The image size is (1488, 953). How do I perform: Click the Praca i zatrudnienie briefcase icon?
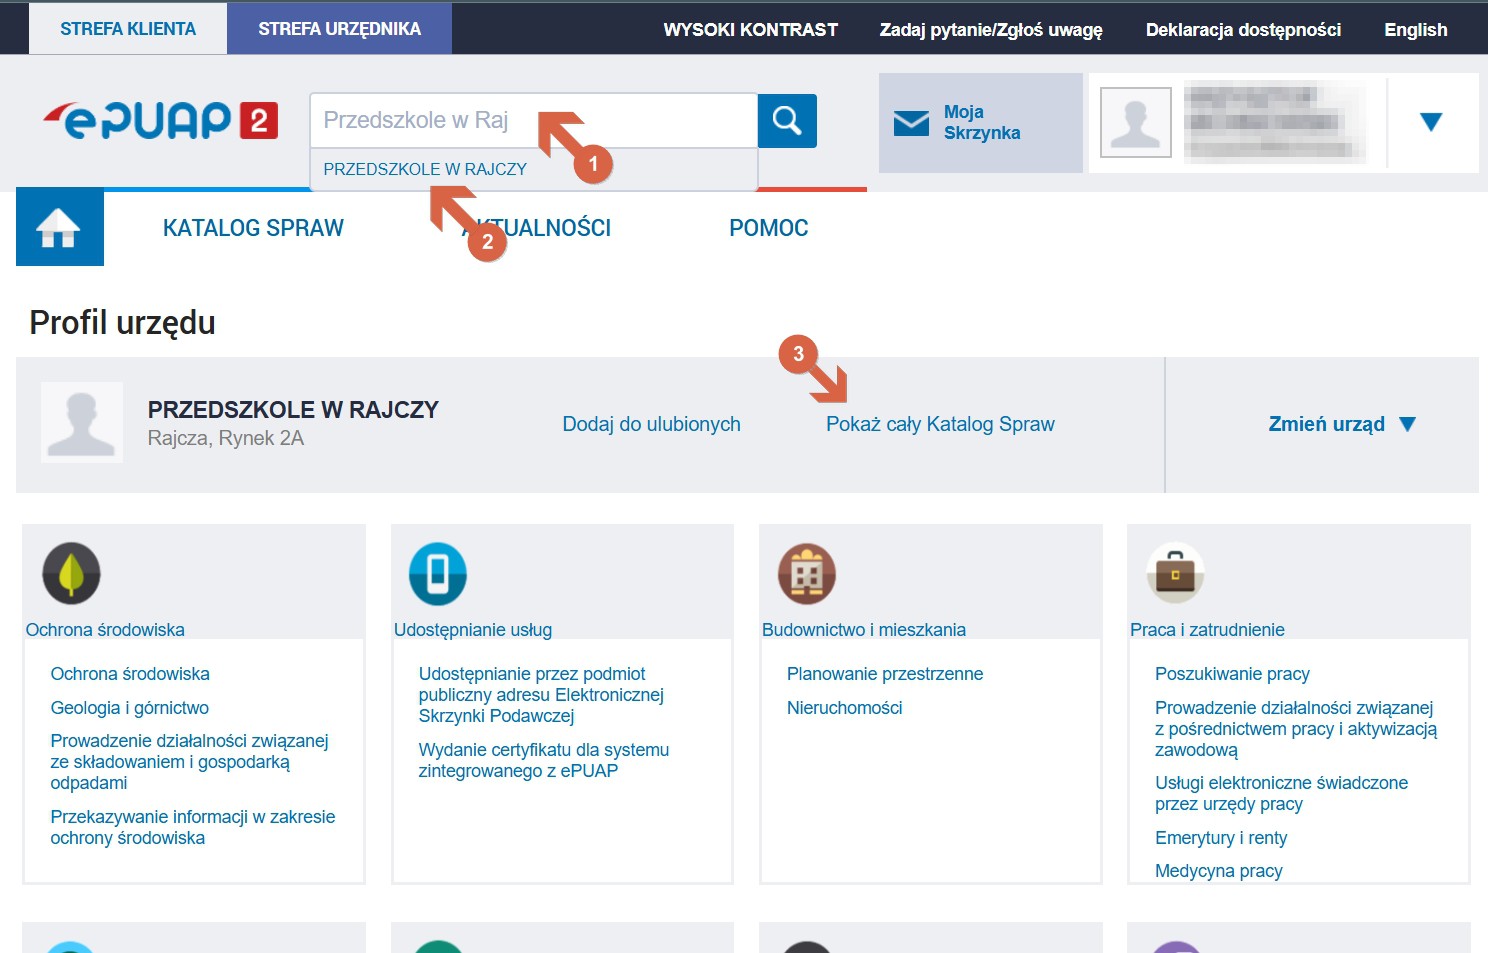1175,574
